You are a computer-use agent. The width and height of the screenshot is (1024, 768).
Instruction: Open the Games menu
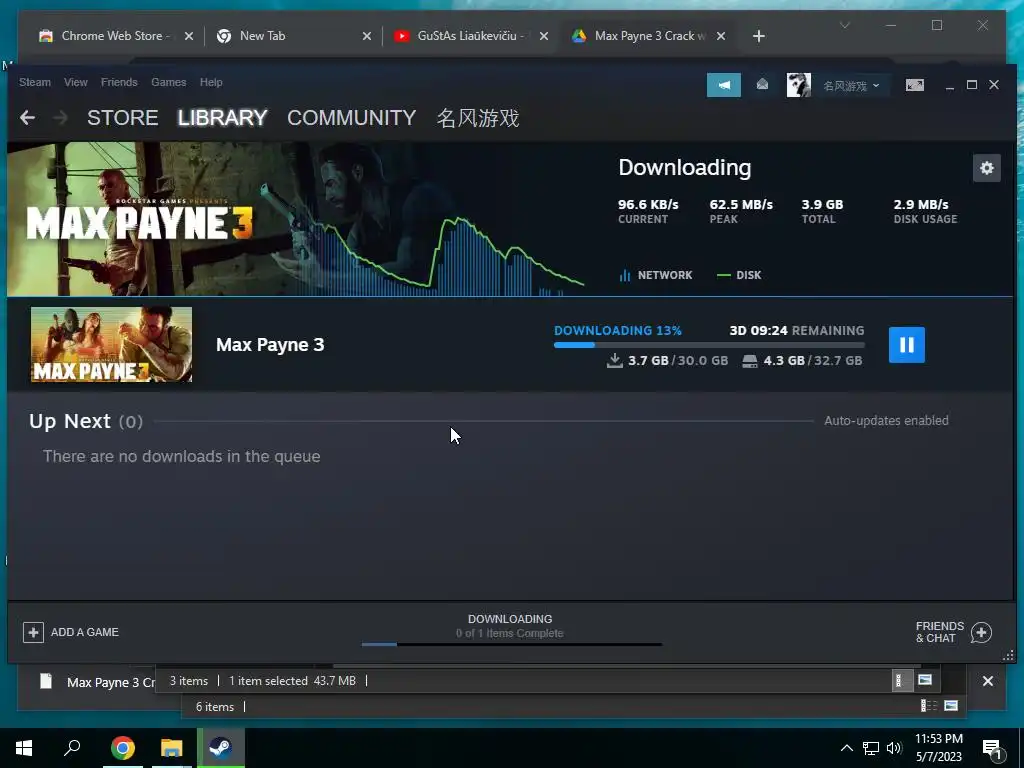(x=168, y=82)
